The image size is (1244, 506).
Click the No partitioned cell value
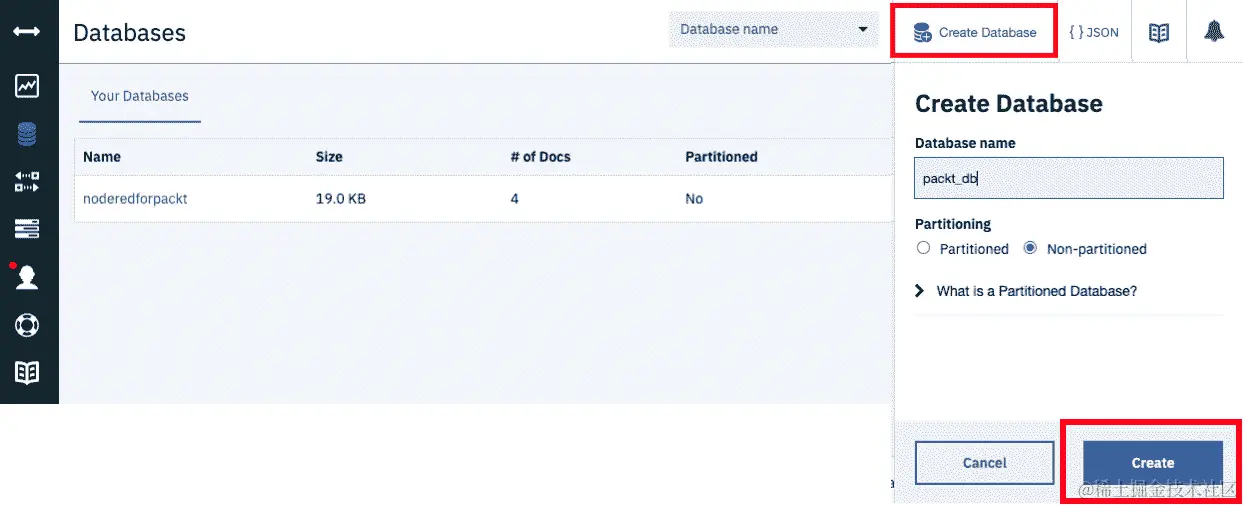[694, 199]
